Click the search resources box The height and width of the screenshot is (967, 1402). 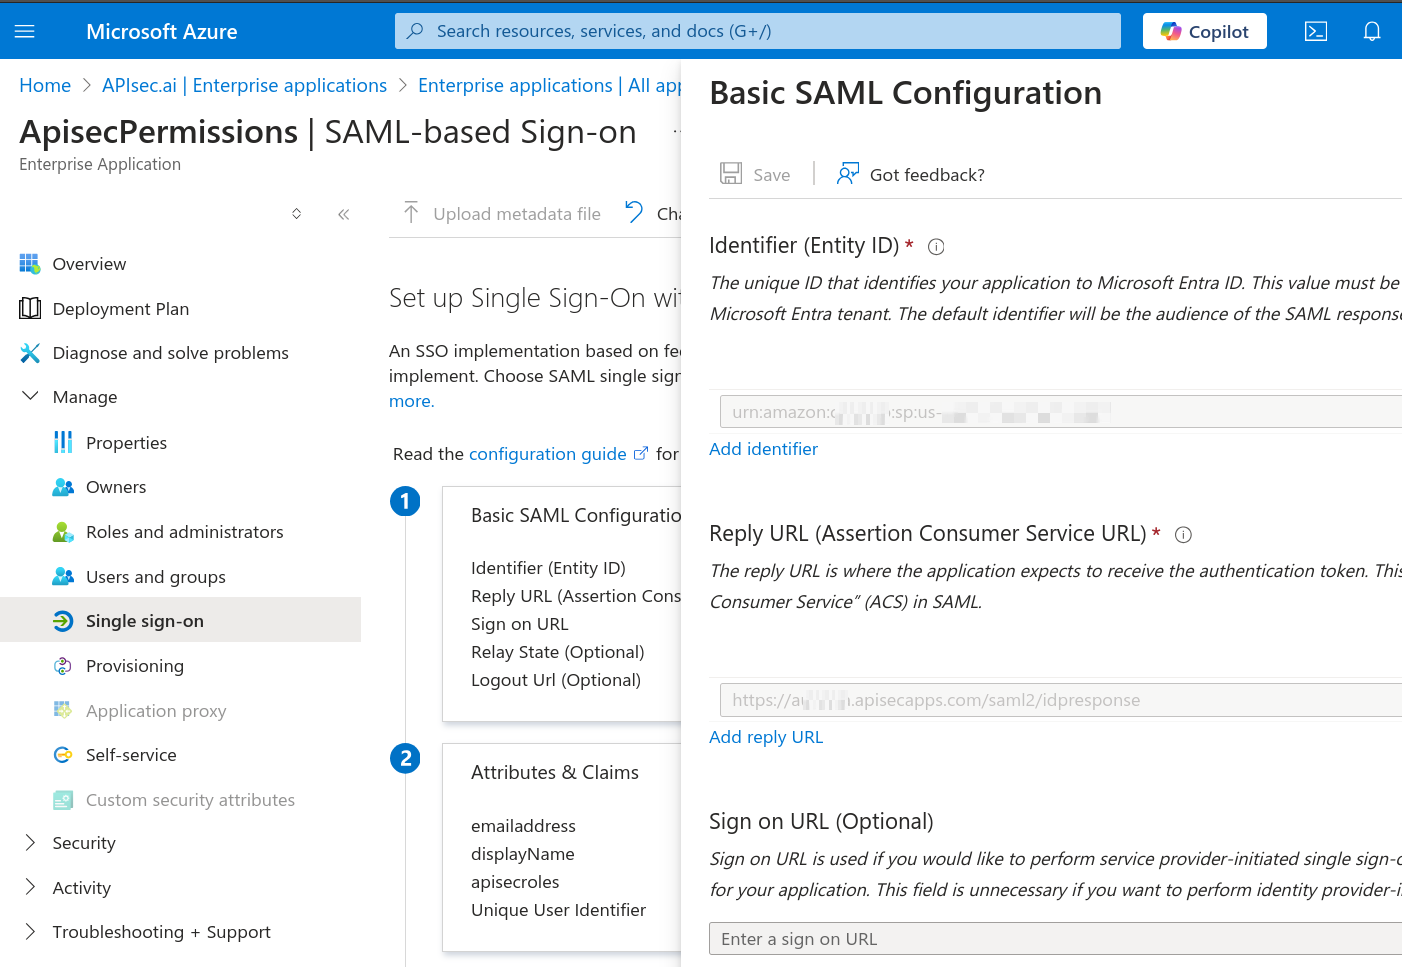pyautogui.click(x=757, y=31)
